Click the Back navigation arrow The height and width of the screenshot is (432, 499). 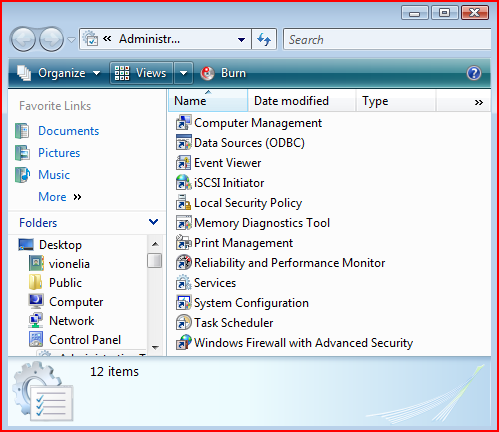[23, 40]
